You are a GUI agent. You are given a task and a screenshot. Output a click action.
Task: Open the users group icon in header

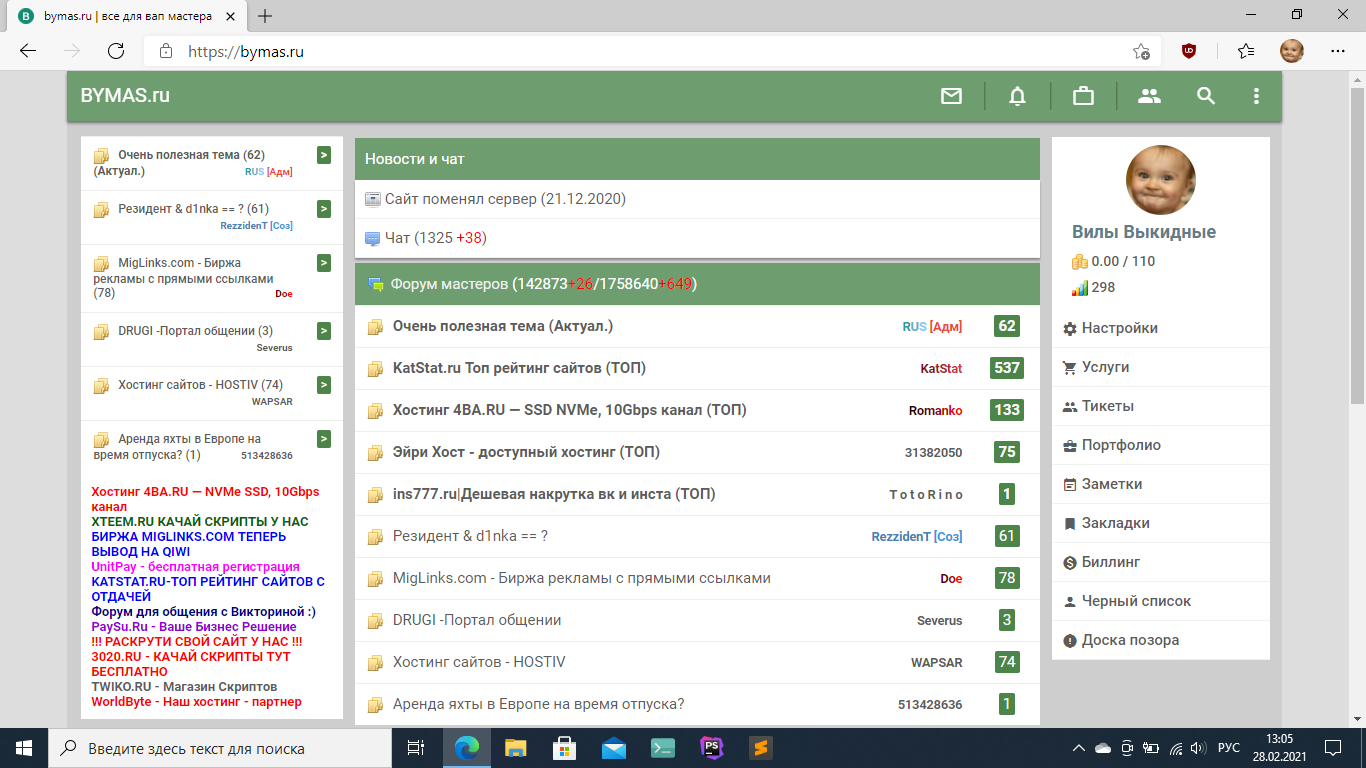1150,96
